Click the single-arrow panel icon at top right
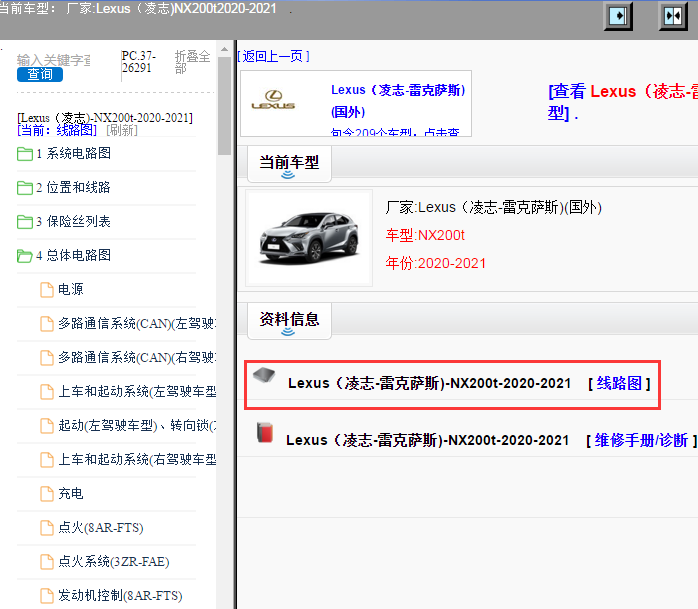Image resolution: width=698 pixels, height=609 pixels. click(x=618, y=16)
